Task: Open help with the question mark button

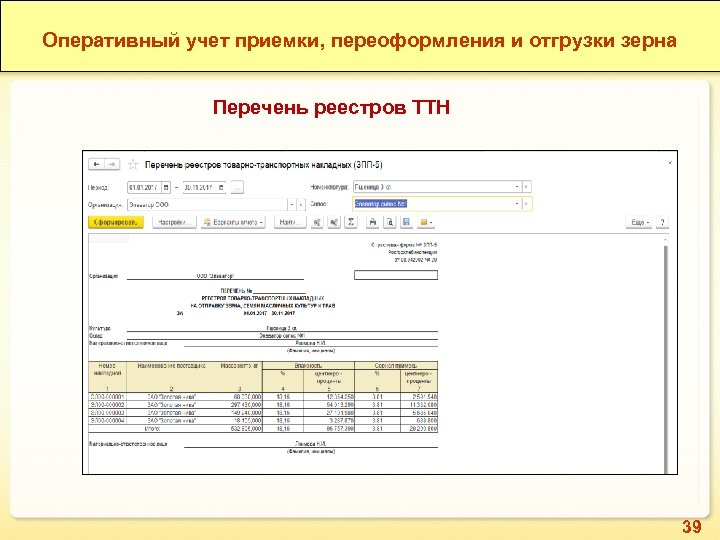Action: click(662, 222)
